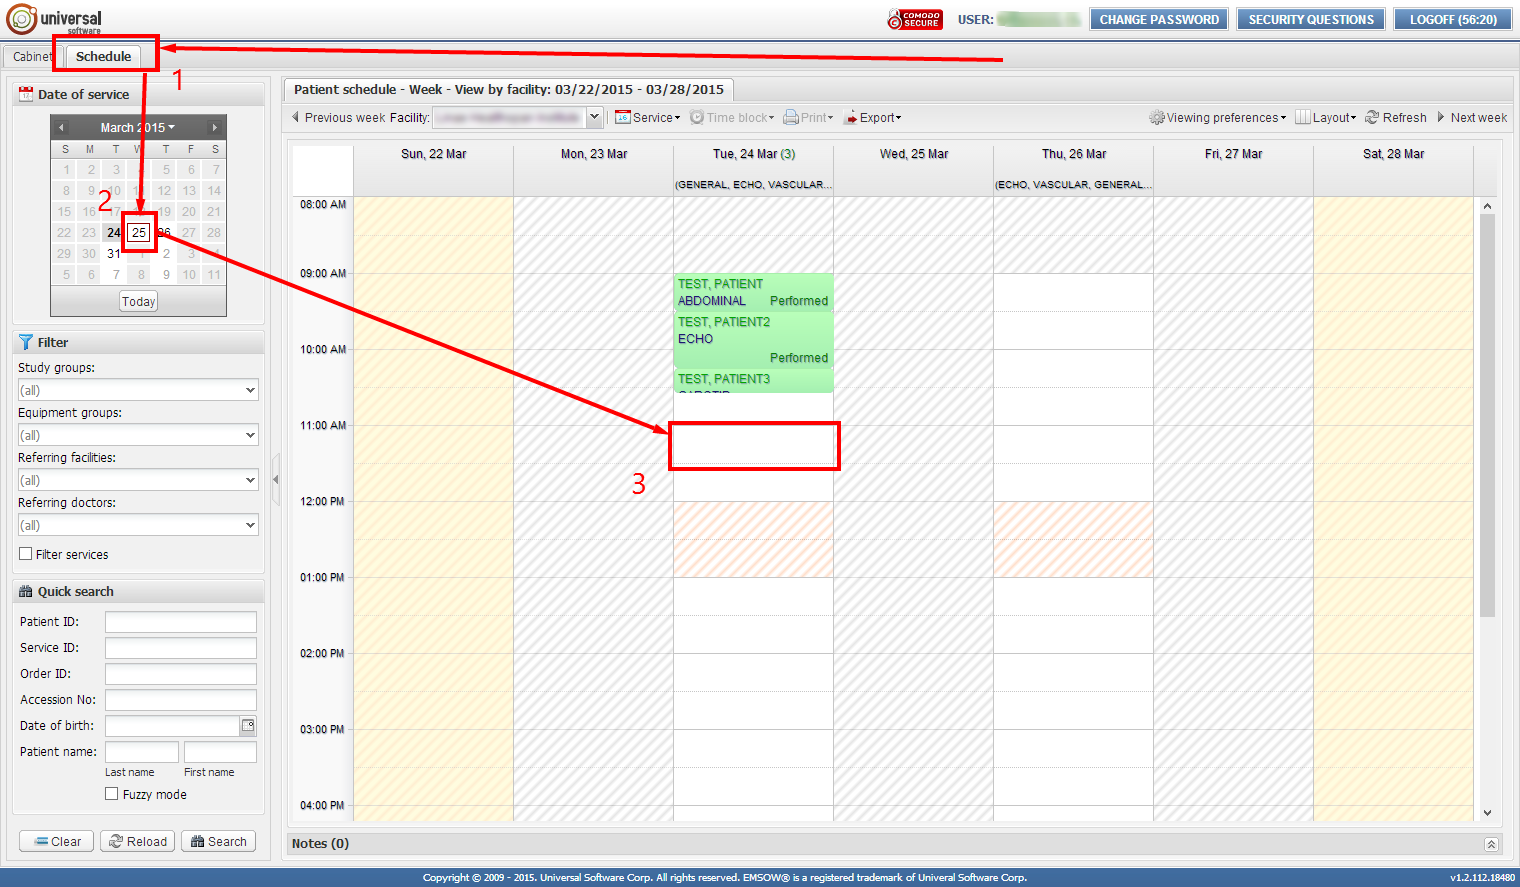Open the Layout menu
This screenshot has width=1520, height=887.
coord(1326,117)
